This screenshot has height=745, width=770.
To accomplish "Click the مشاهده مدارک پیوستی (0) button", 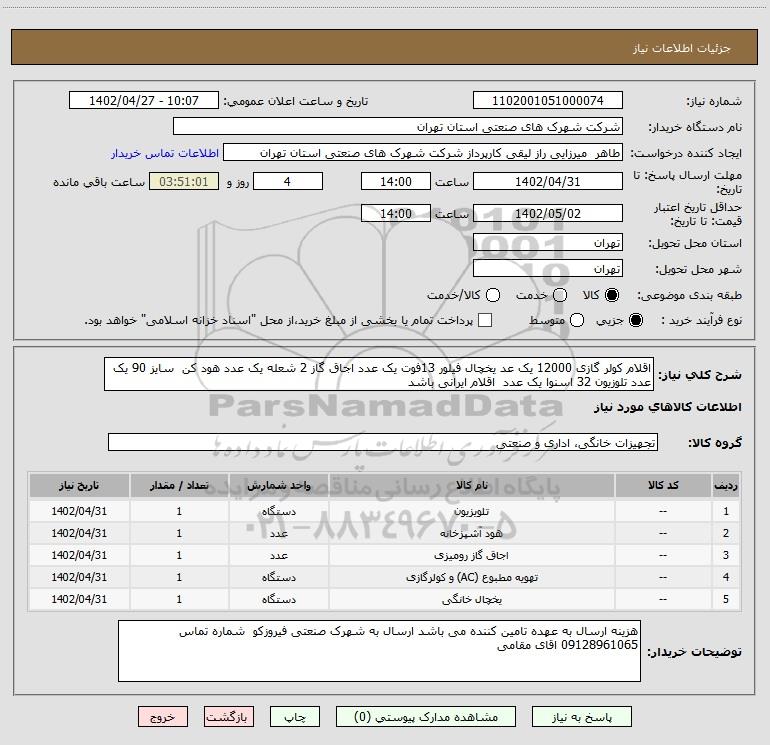I will coord(426,717).
